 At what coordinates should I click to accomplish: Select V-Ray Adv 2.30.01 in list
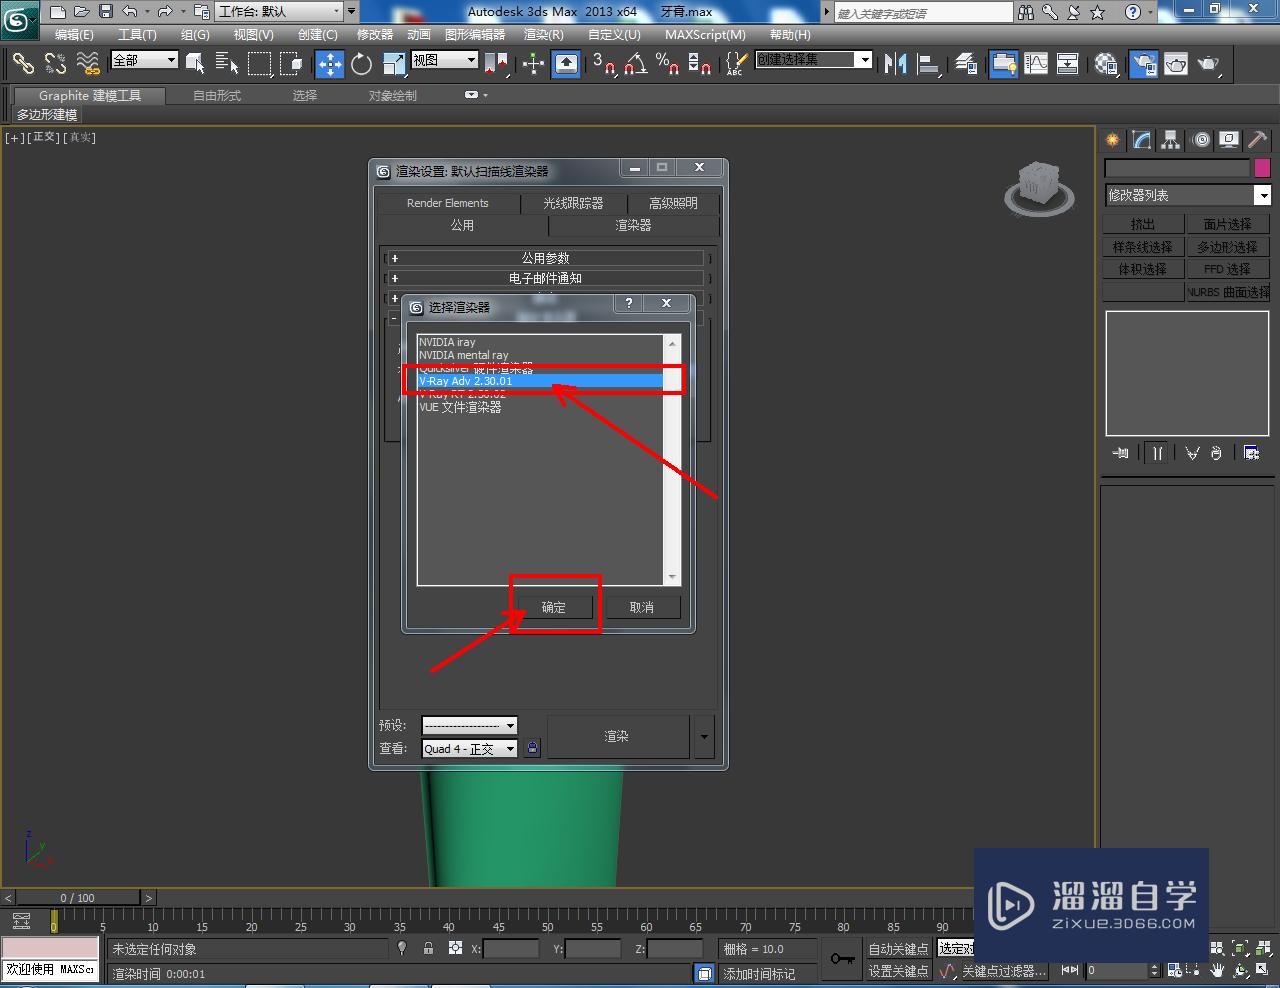(x=540, y=381)
